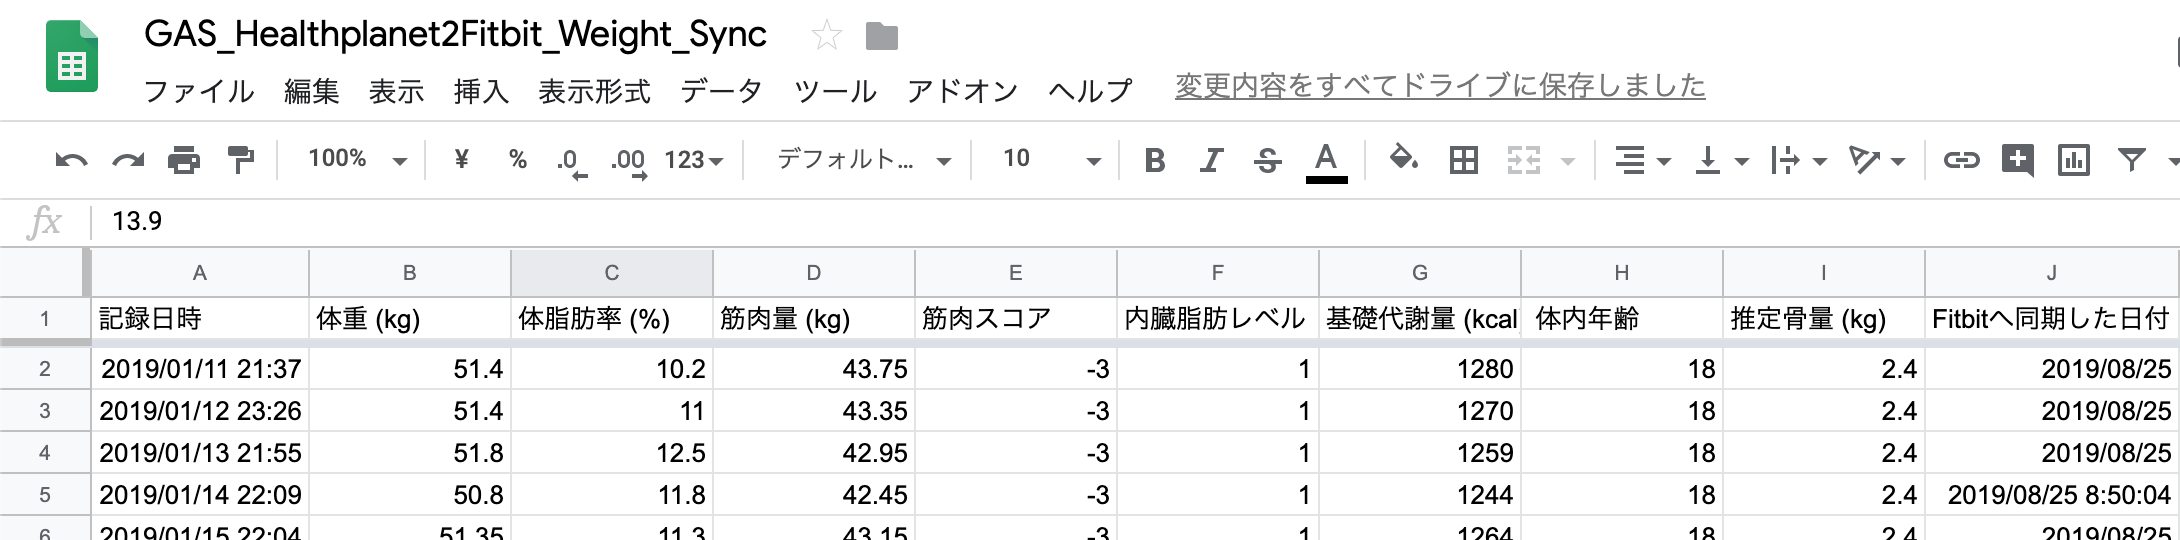This screenshot has width=2180, height=540.
Task: Click the Insert link chain icon
Action: point(1961,160)
